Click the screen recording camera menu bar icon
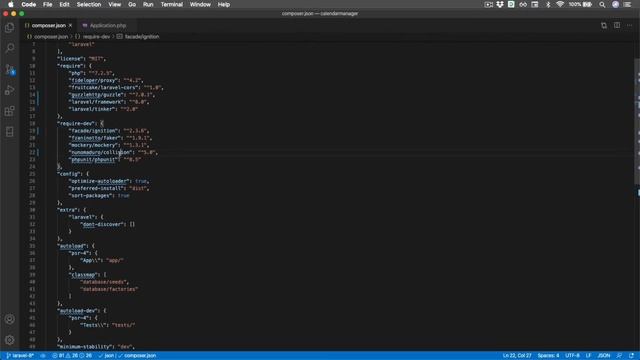Screen dimensions: 640x360 pyautogui.click(x=488, y=4)
